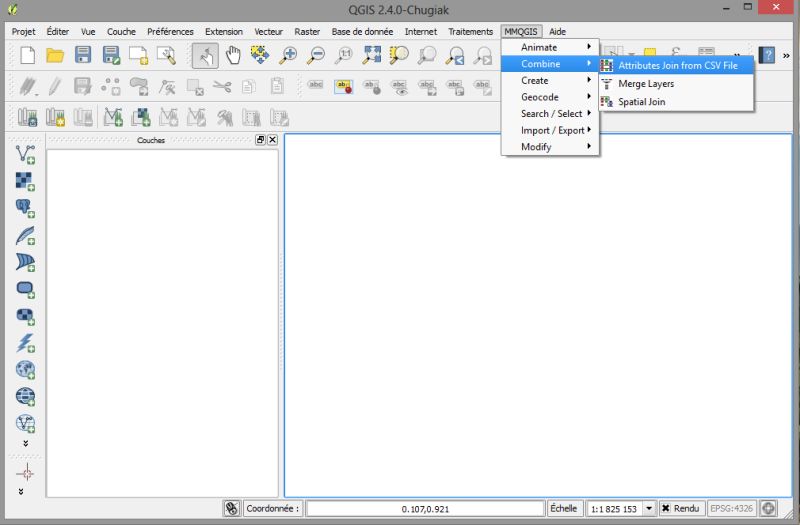Click the Add PostGIS Layer elephant icon

click(25, 208)
